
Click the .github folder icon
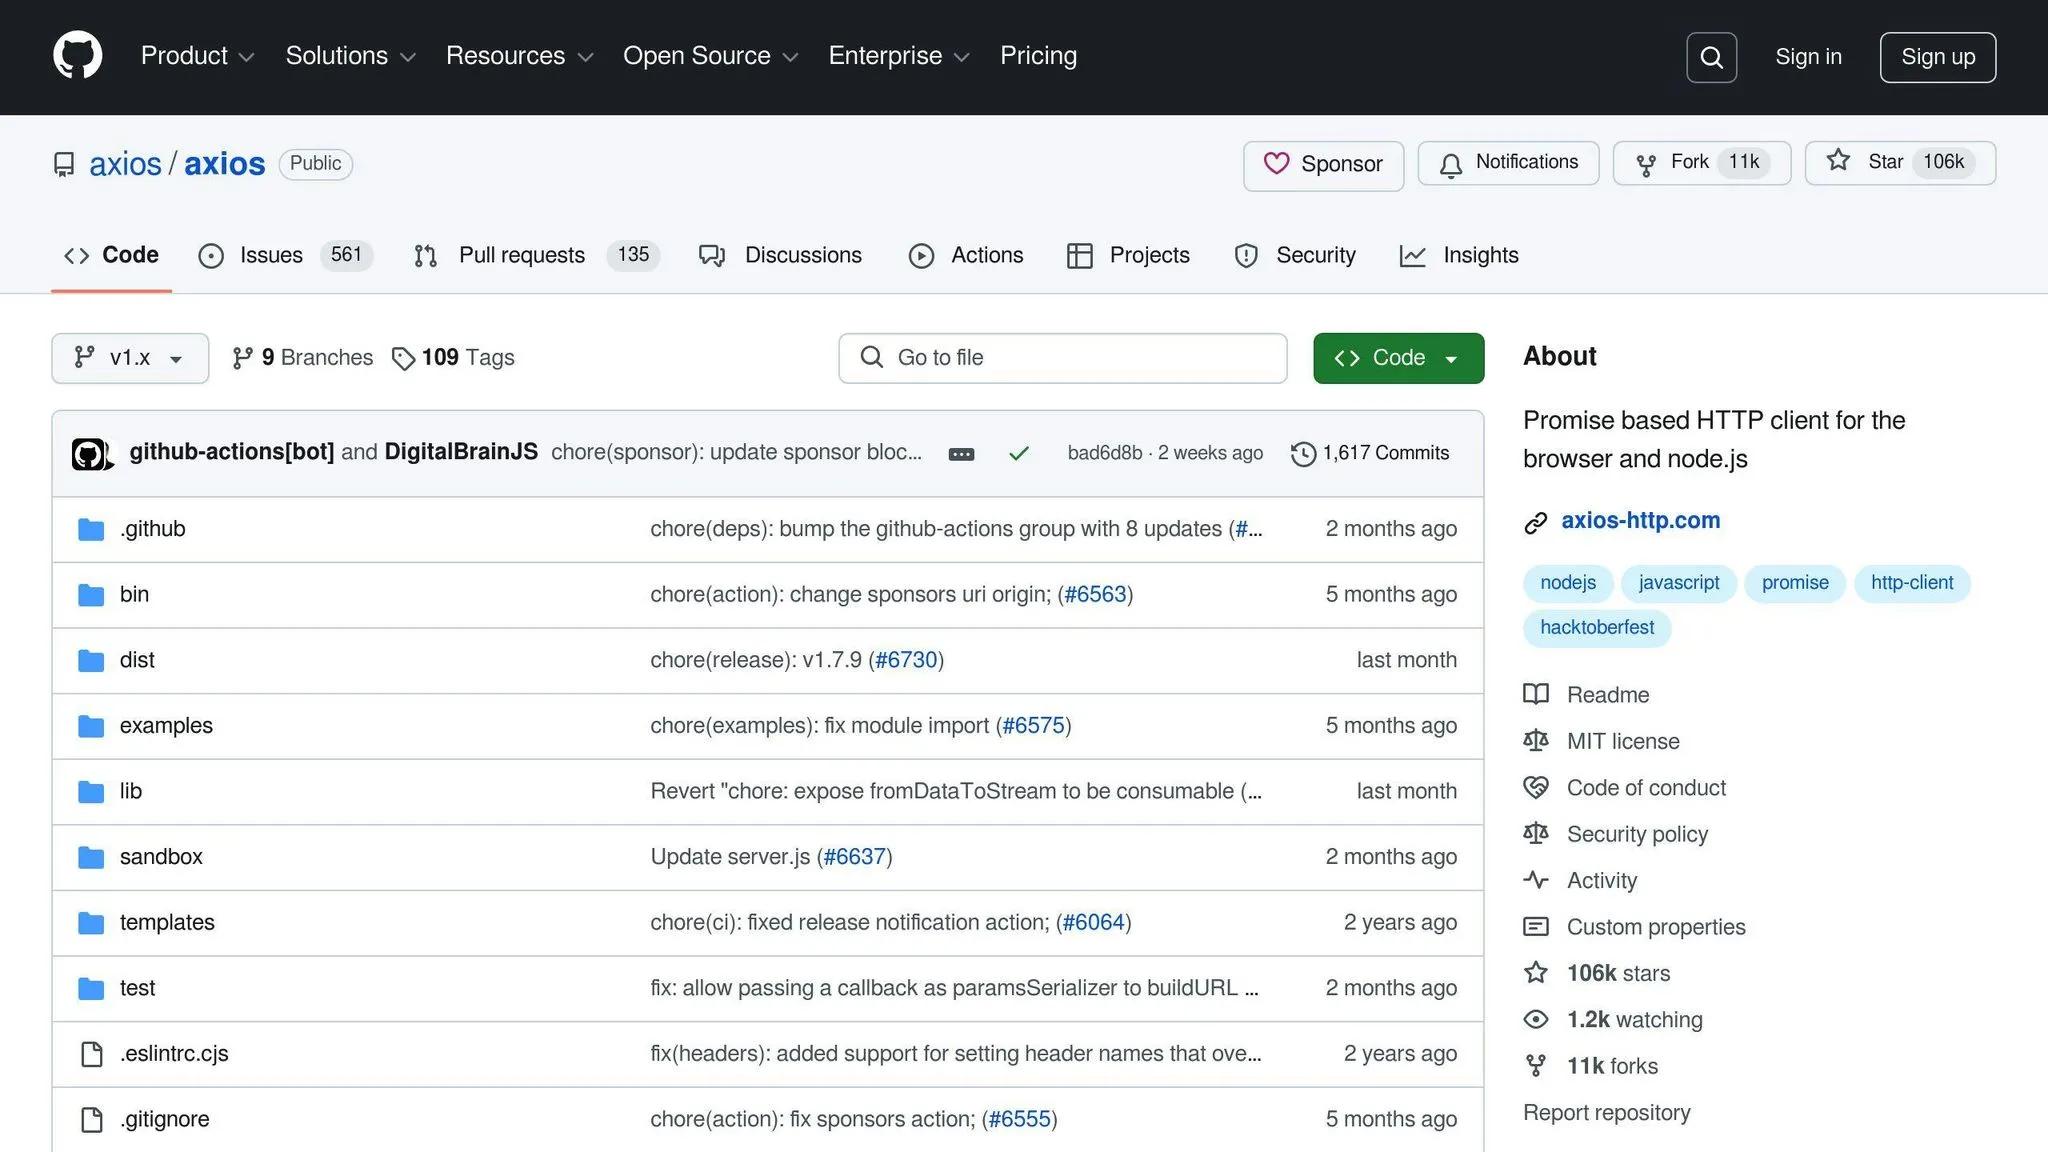click(91, 529)
